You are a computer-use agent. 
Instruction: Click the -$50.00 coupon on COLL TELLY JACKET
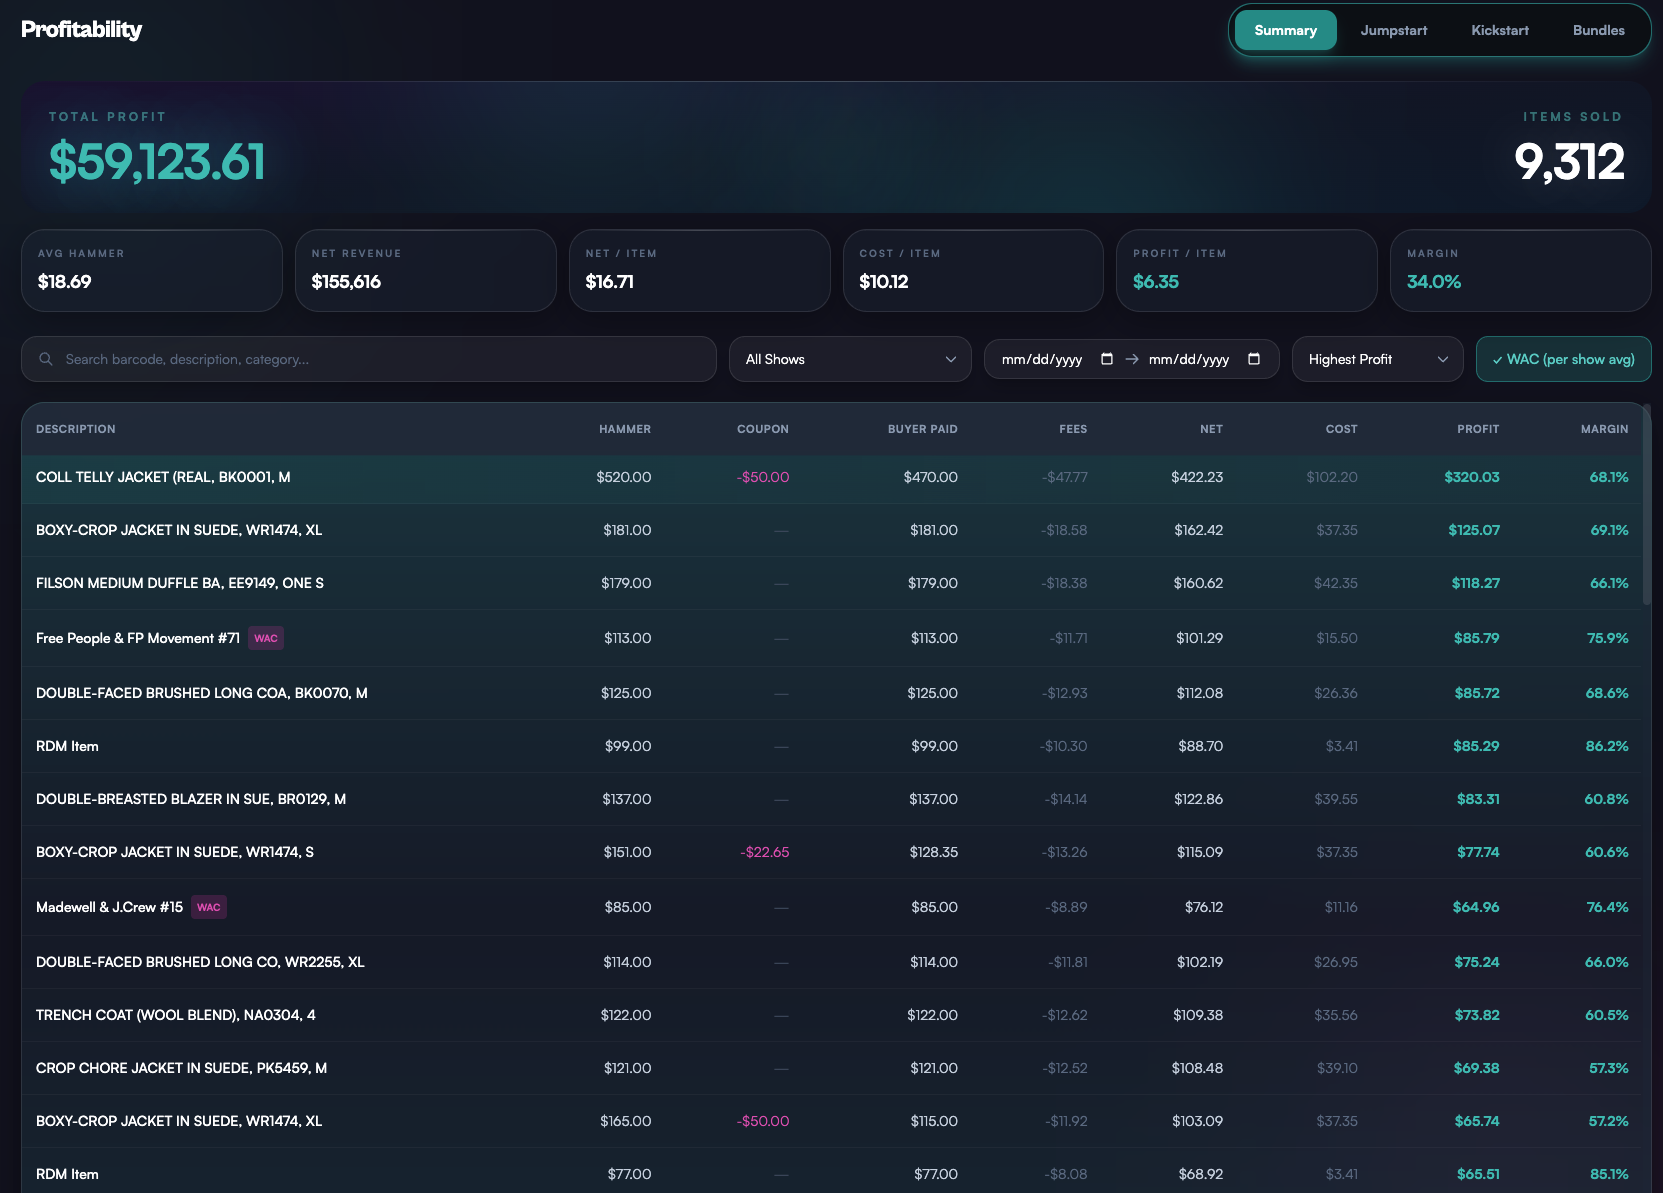[x=762, y=477]
